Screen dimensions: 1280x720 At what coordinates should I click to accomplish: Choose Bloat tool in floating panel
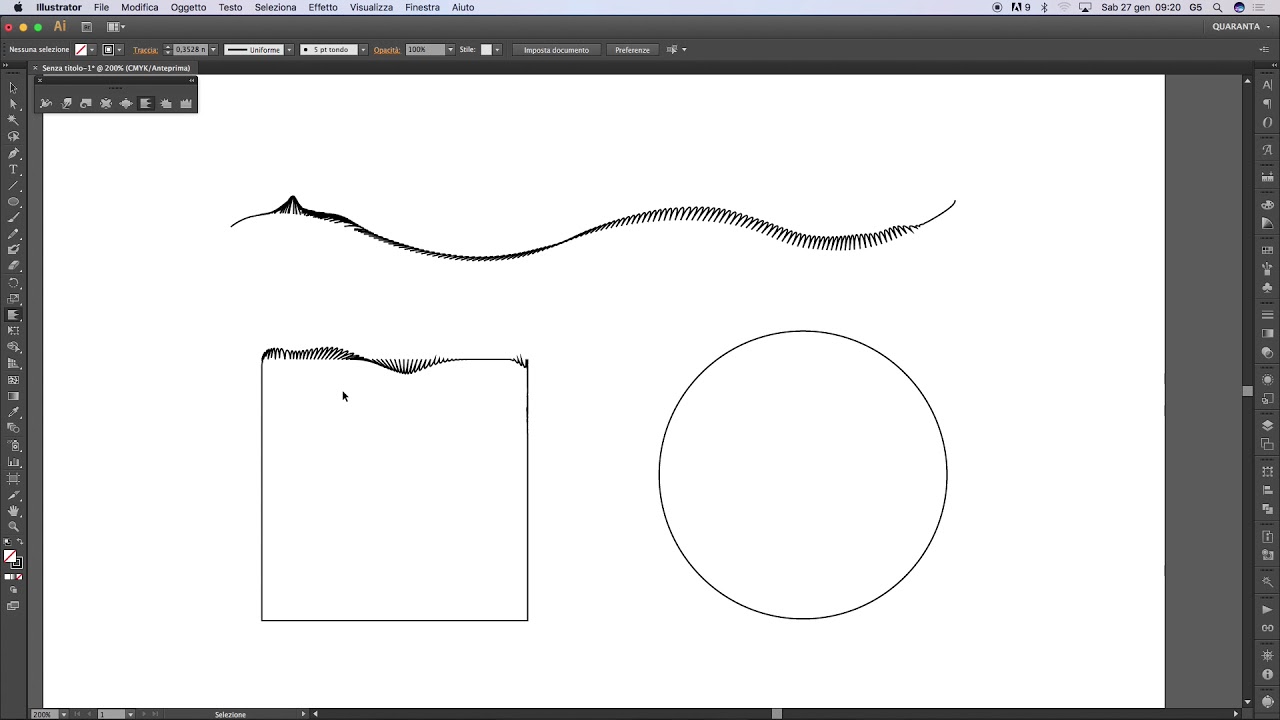(126, 103)
